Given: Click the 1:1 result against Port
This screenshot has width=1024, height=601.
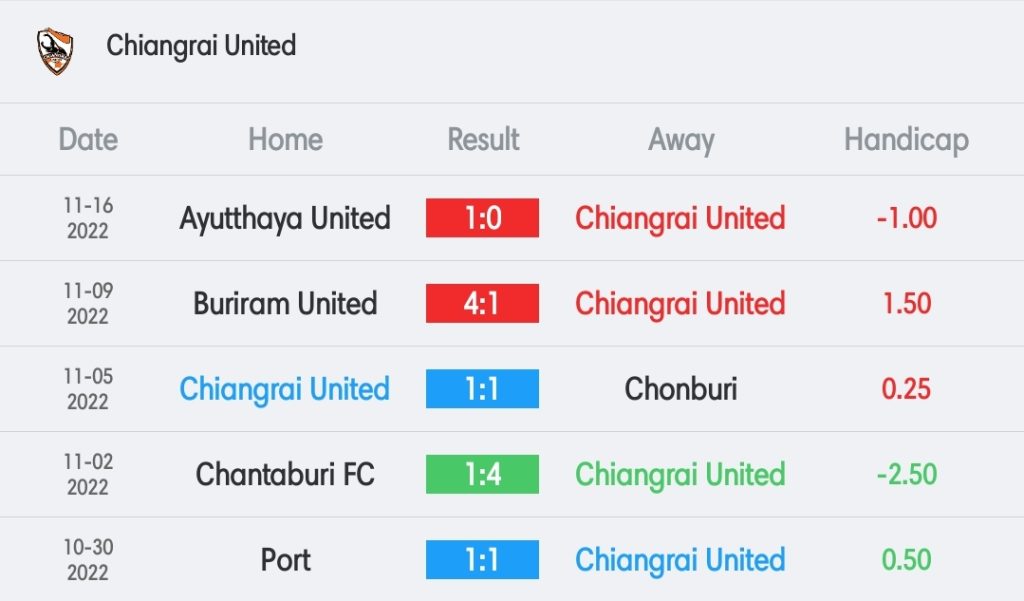Looking at the screenshot, I should (x=483, y=560).
